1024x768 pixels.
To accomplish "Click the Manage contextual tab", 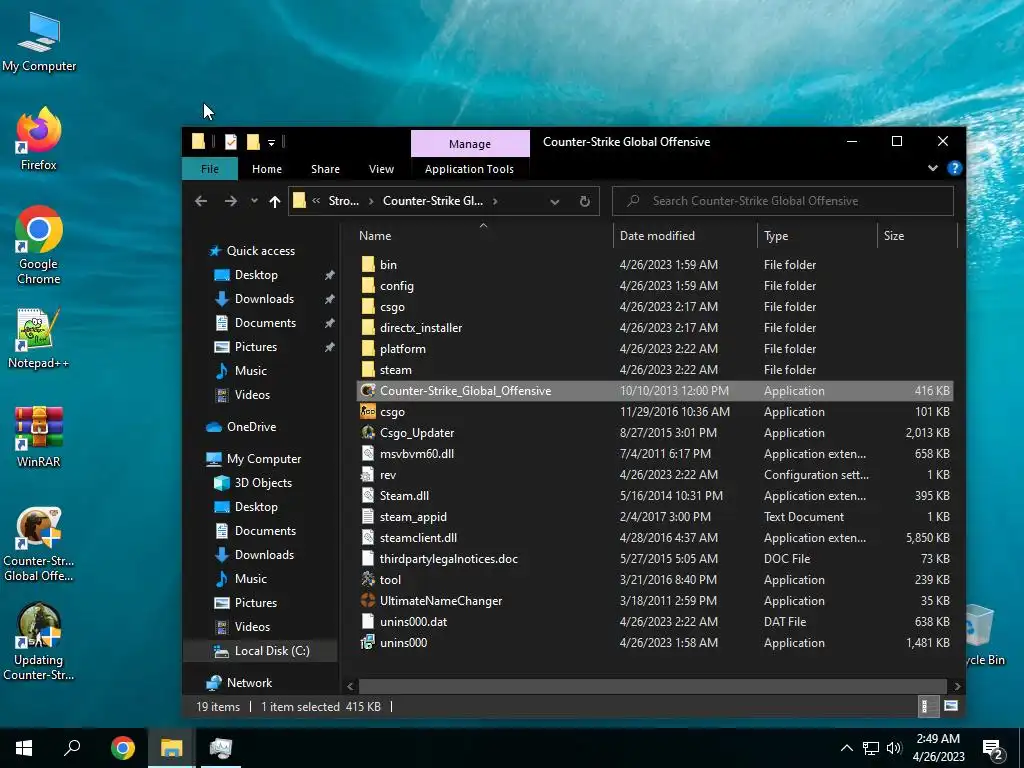I will pos(470,144).
